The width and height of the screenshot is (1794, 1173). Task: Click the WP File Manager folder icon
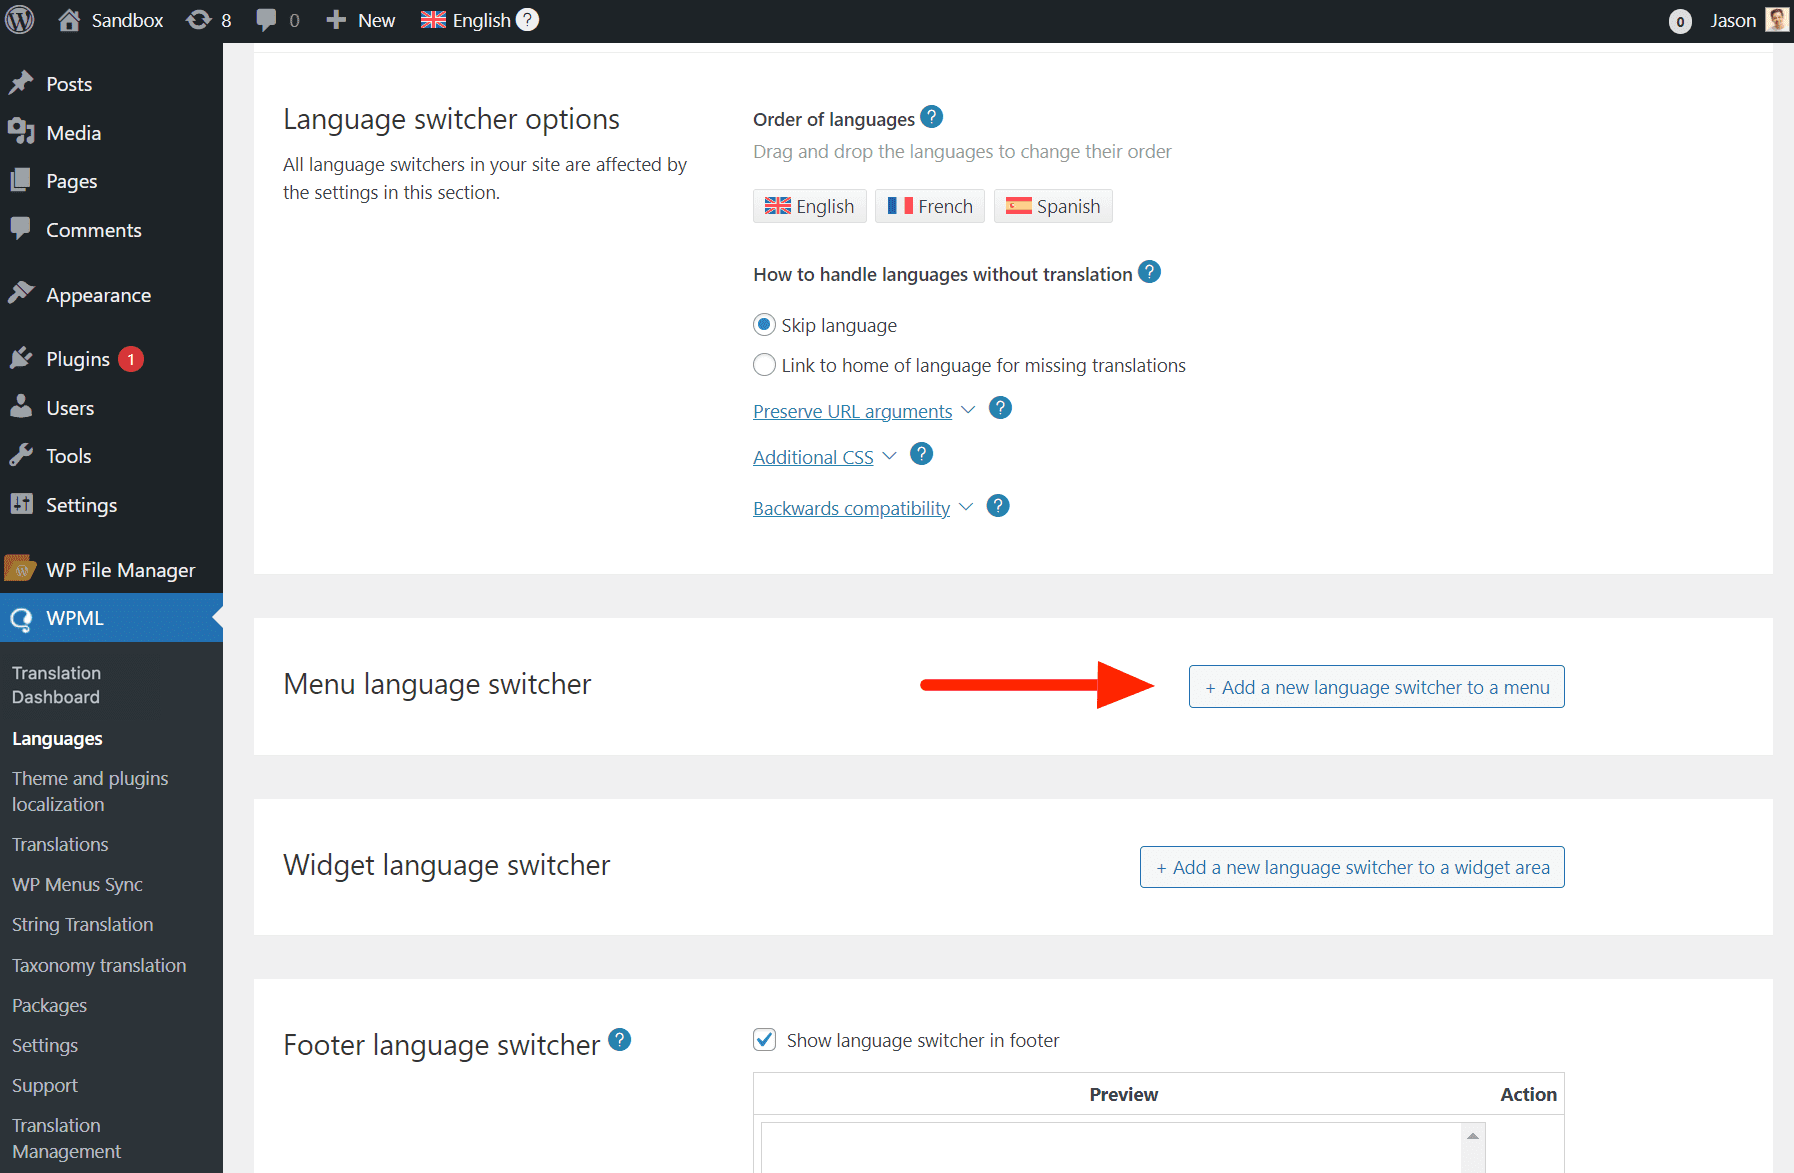(20, 568)
